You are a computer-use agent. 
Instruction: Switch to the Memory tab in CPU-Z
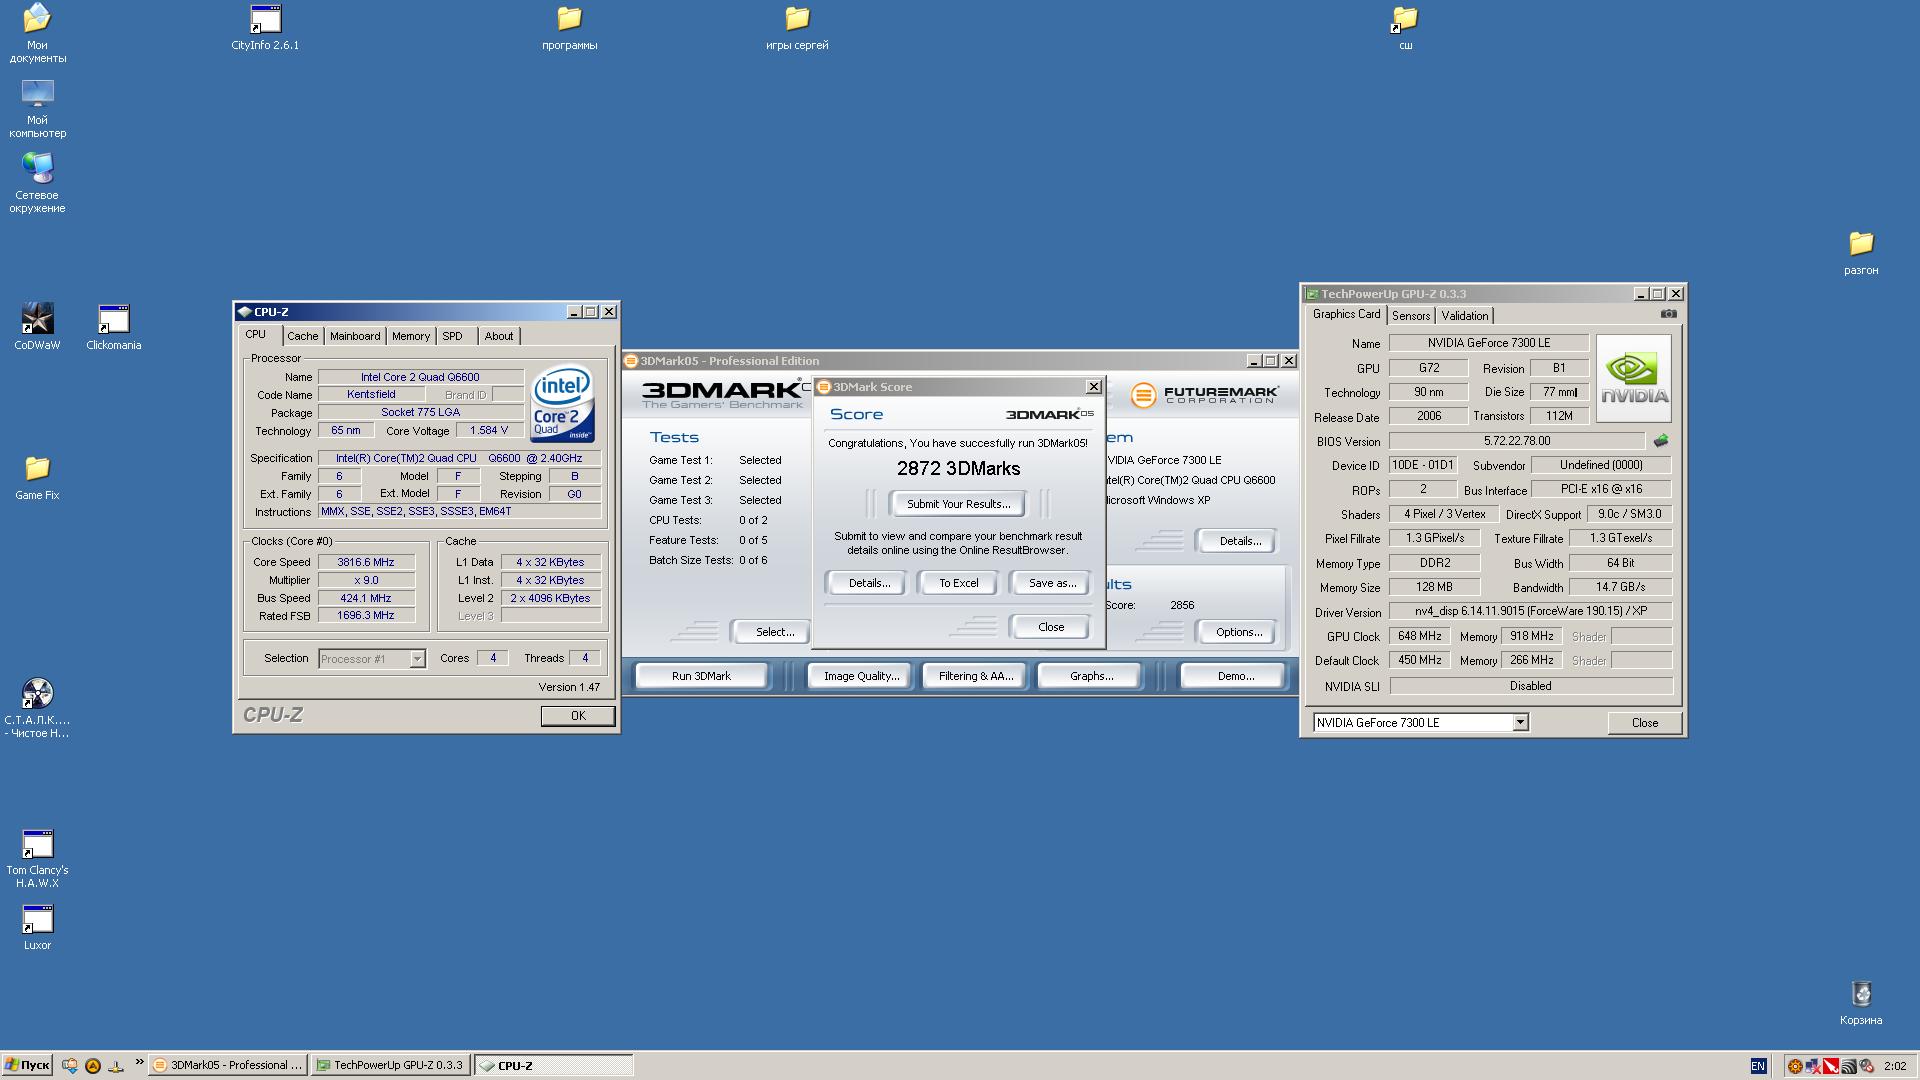click(411, 336)
